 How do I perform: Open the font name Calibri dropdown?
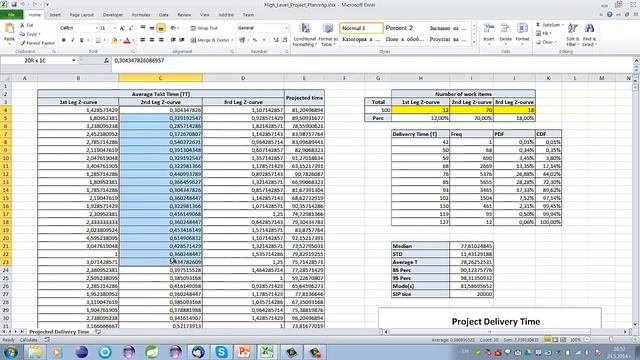coord(97,28)
